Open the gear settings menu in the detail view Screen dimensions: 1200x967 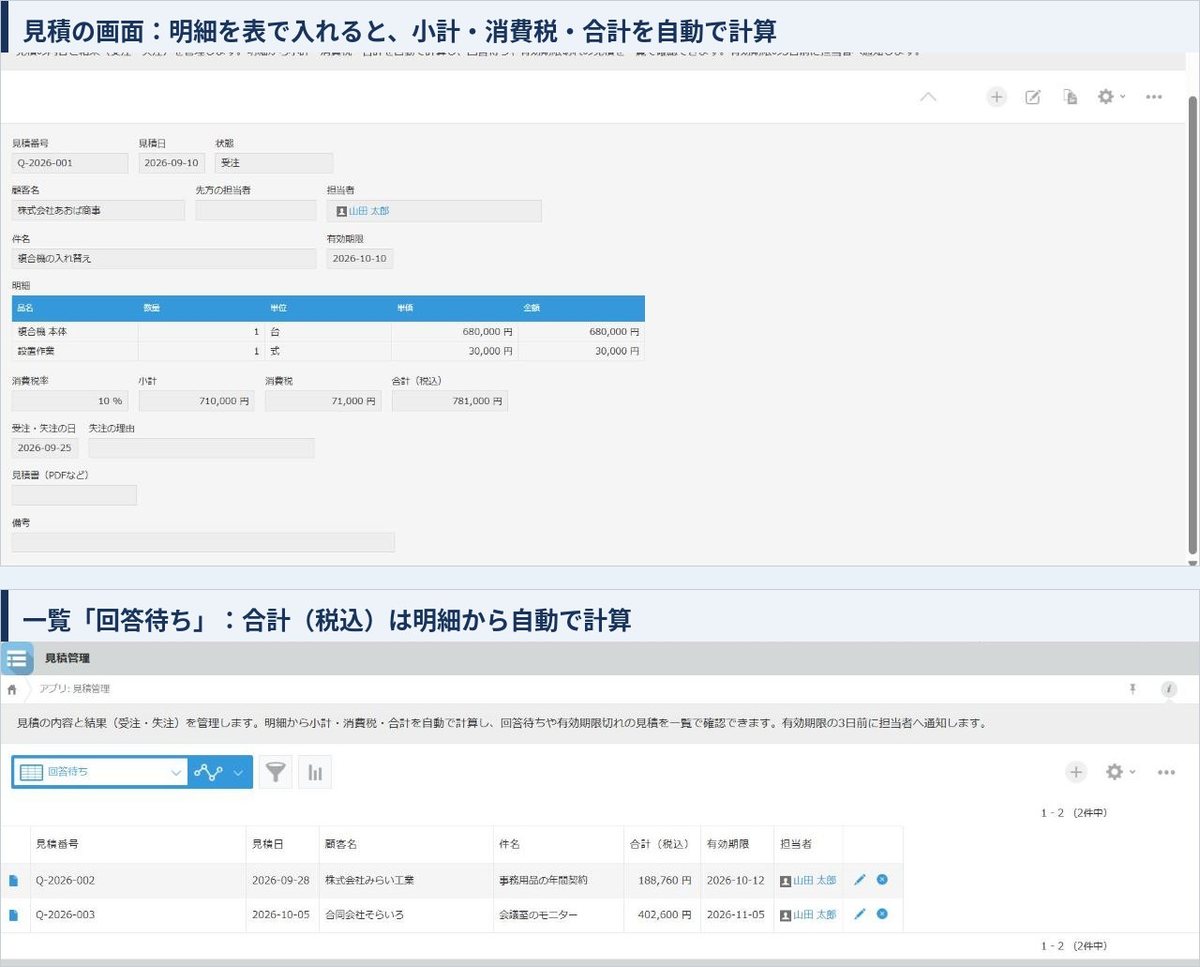[1110, 97]
